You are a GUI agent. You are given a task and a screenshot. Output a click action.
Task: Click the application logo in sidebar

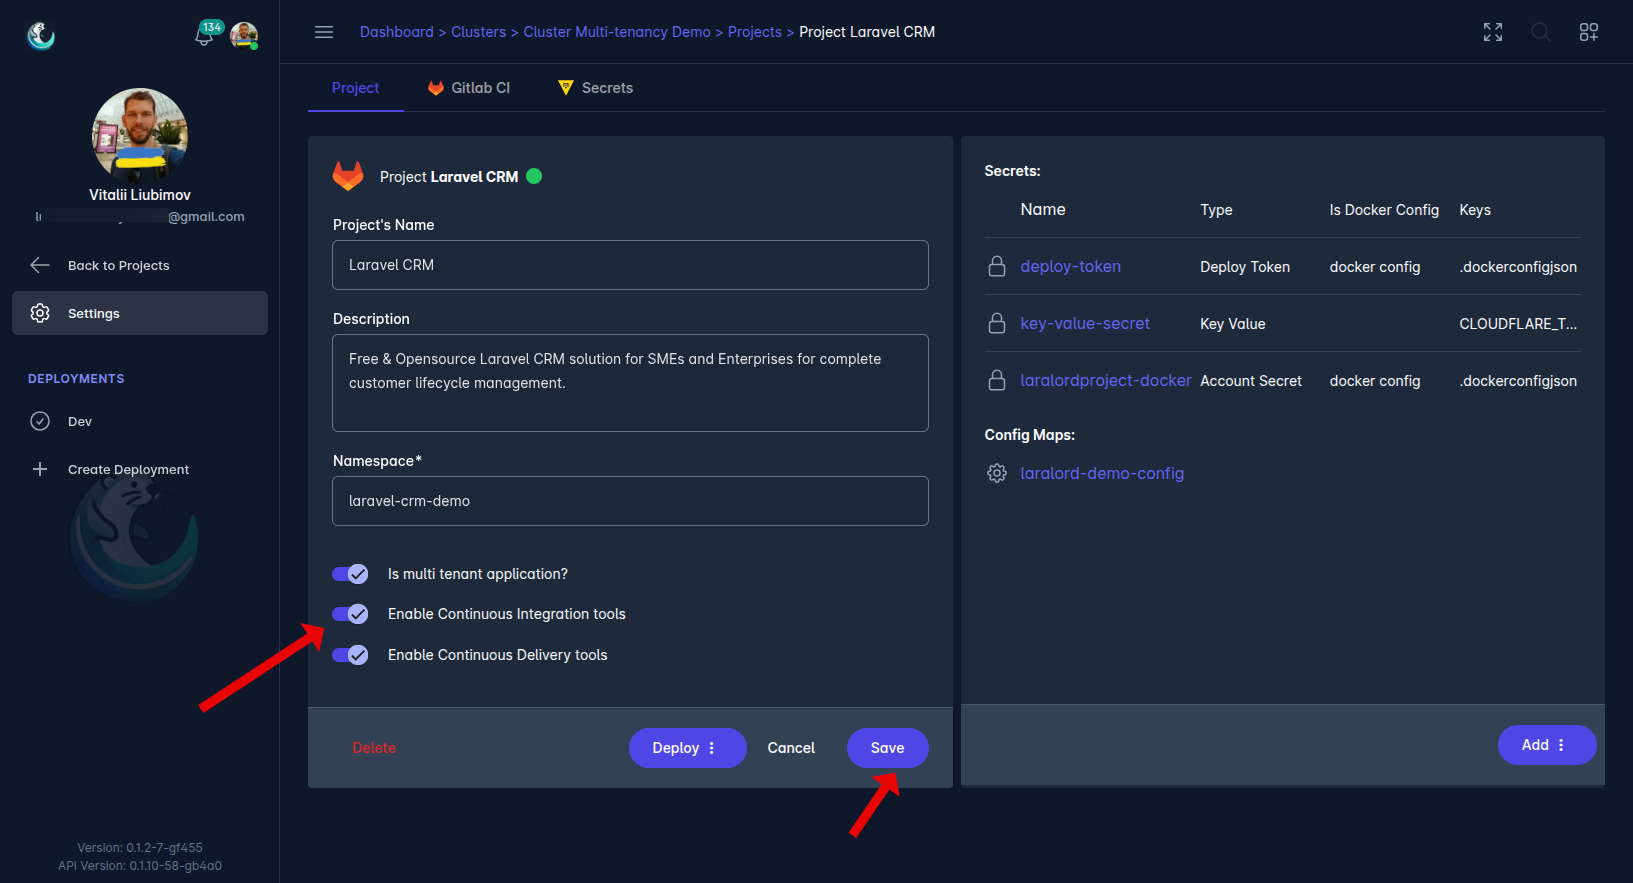click(x=41, y=36)
